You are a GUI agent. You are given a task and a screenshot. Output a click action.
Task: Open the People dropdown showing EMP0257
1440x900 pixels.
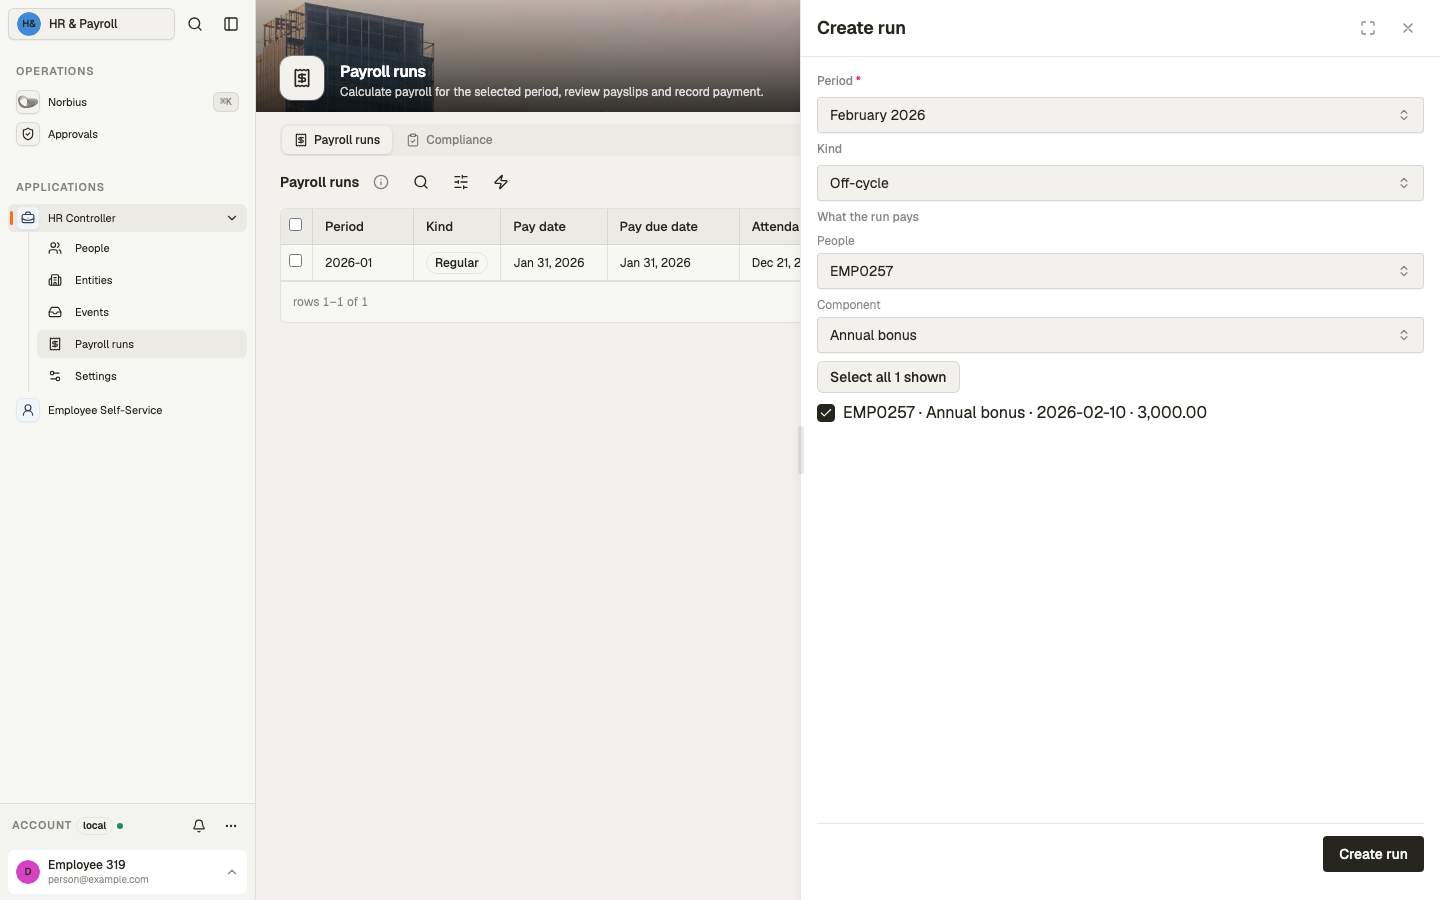[x=1120, y=271]
